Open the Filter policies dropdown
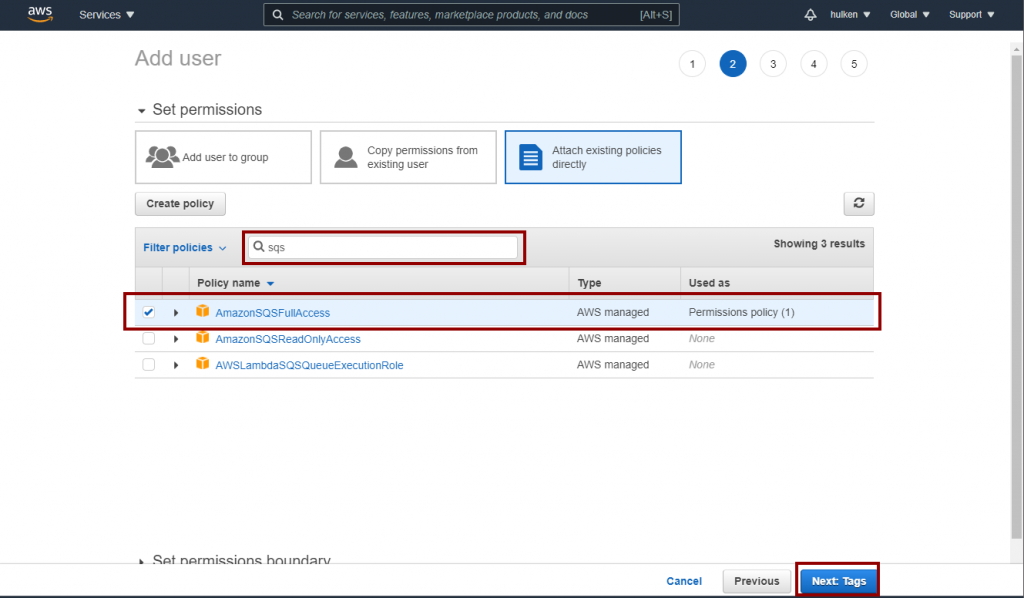The image size is (1024, 598). point(184,247)
